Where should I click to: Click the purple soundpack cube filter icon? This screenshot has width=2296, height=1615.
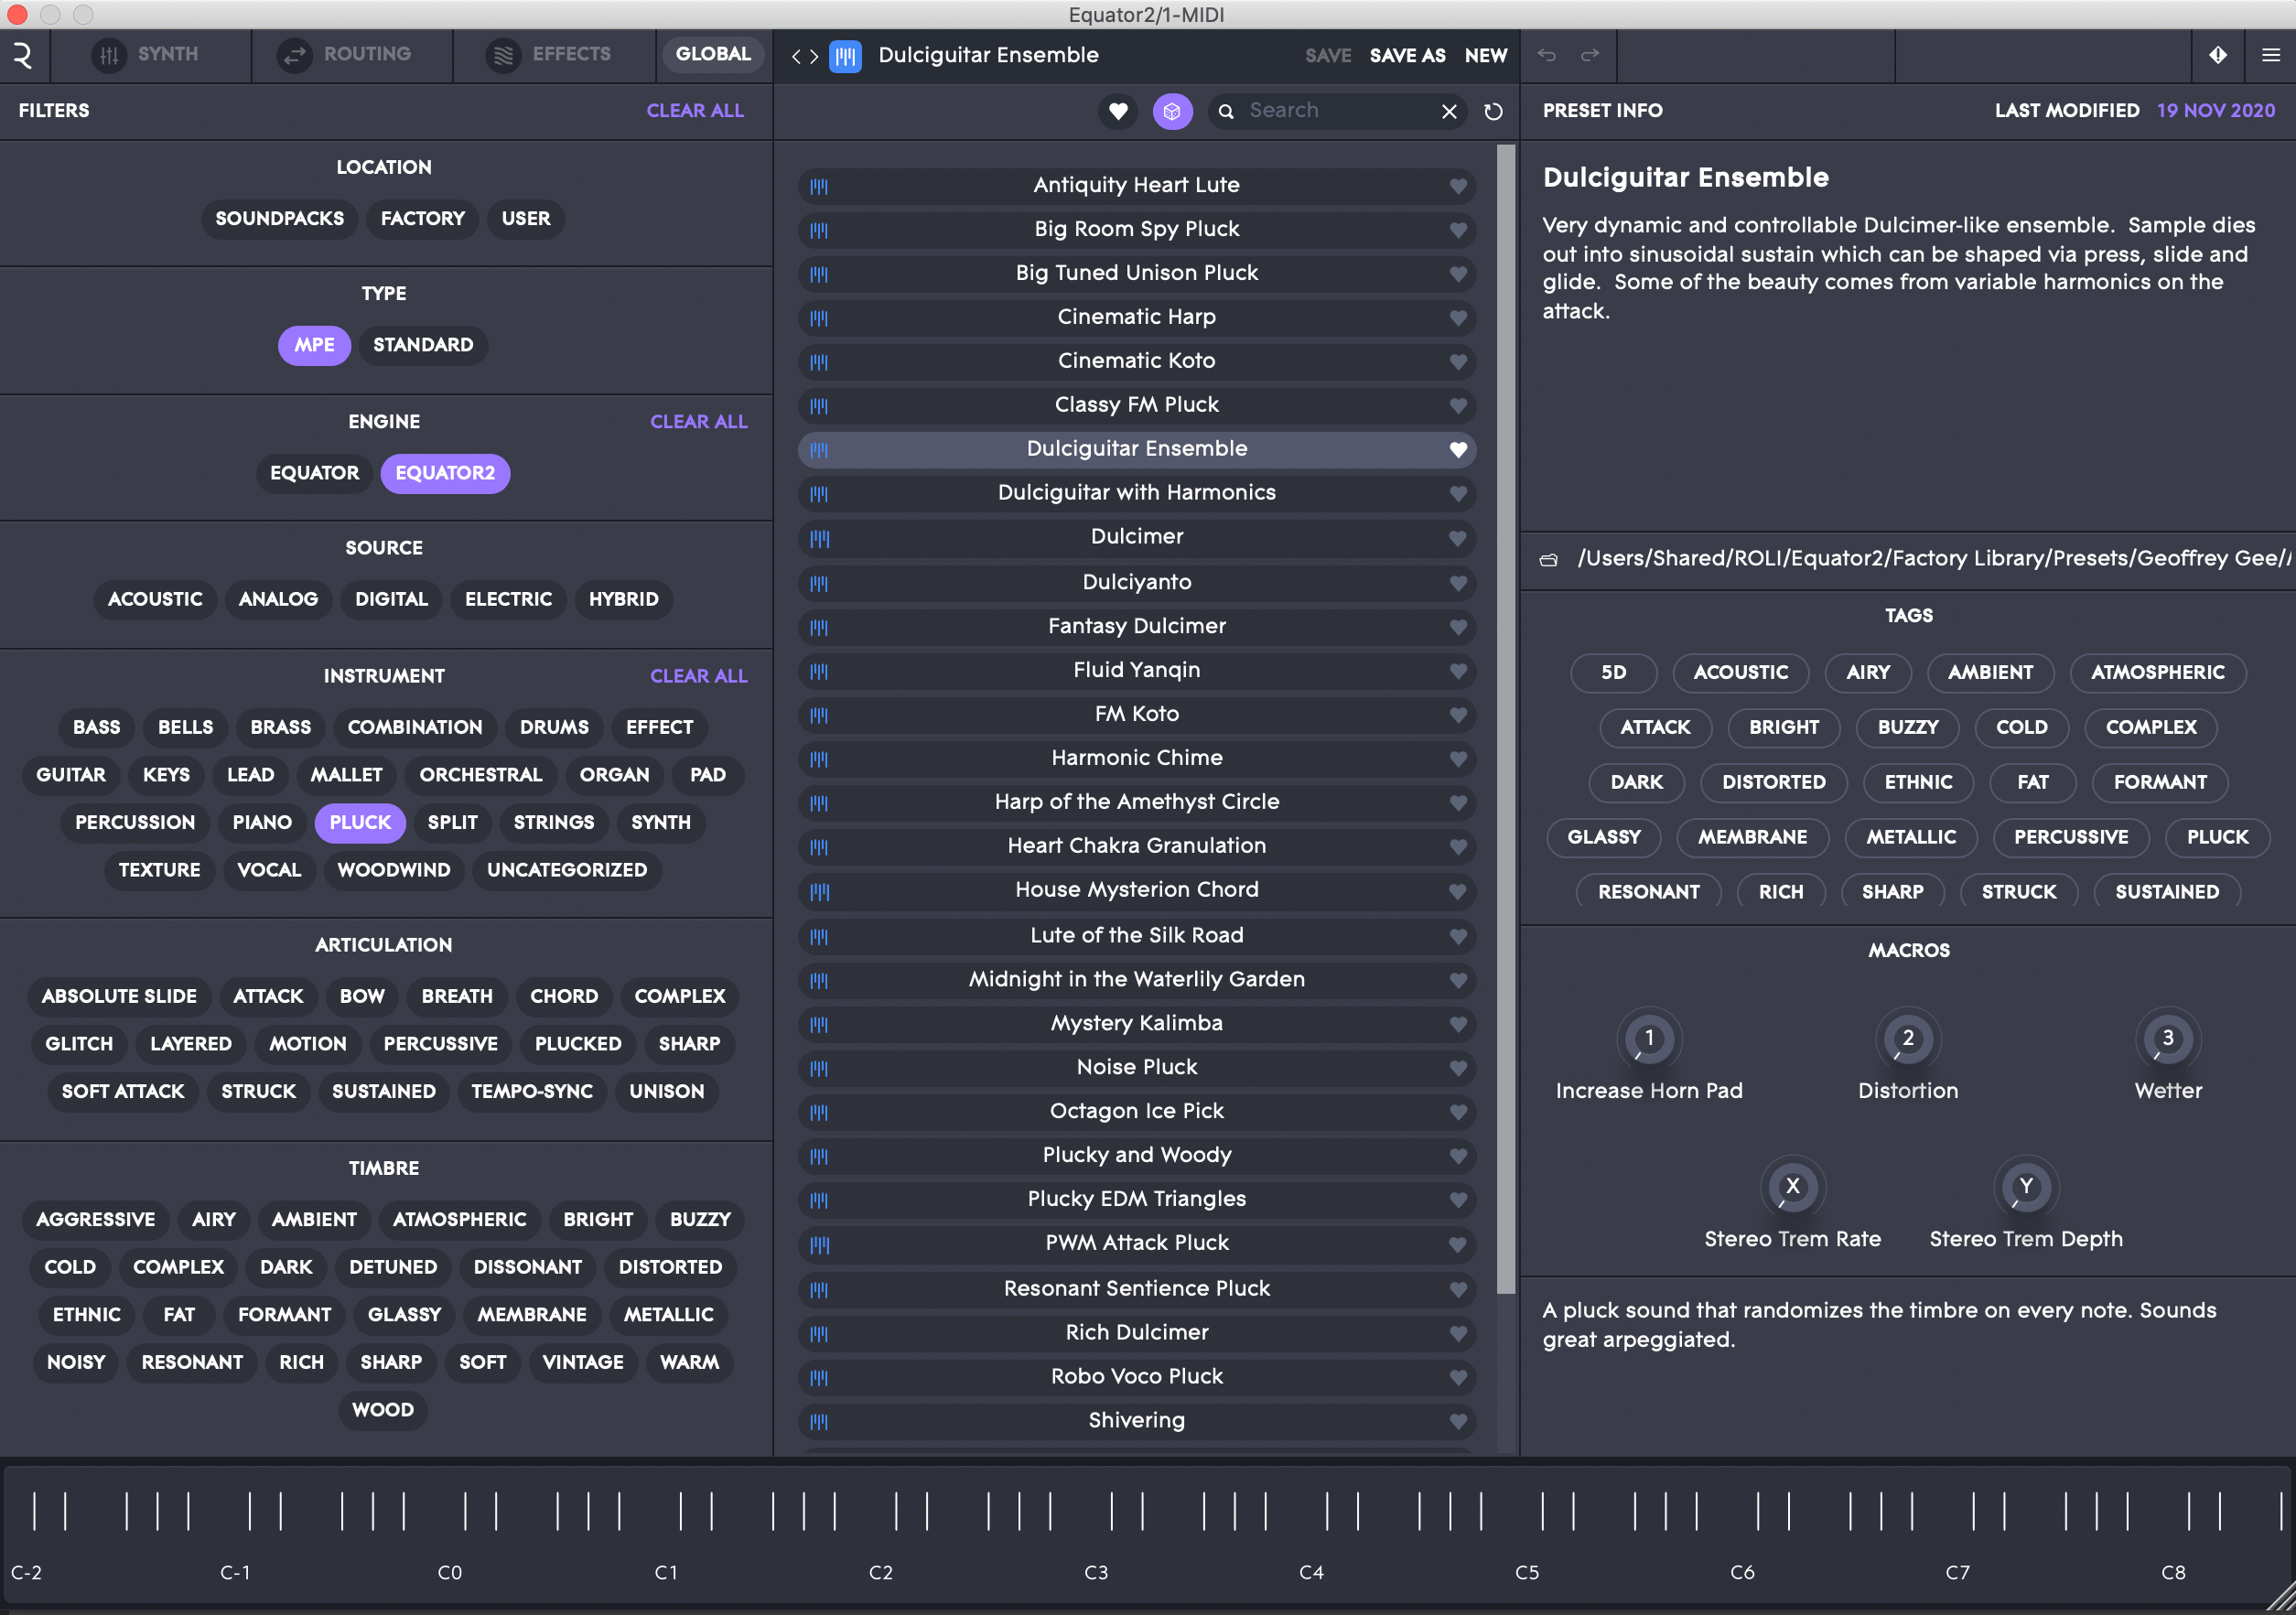point(1172,111)
